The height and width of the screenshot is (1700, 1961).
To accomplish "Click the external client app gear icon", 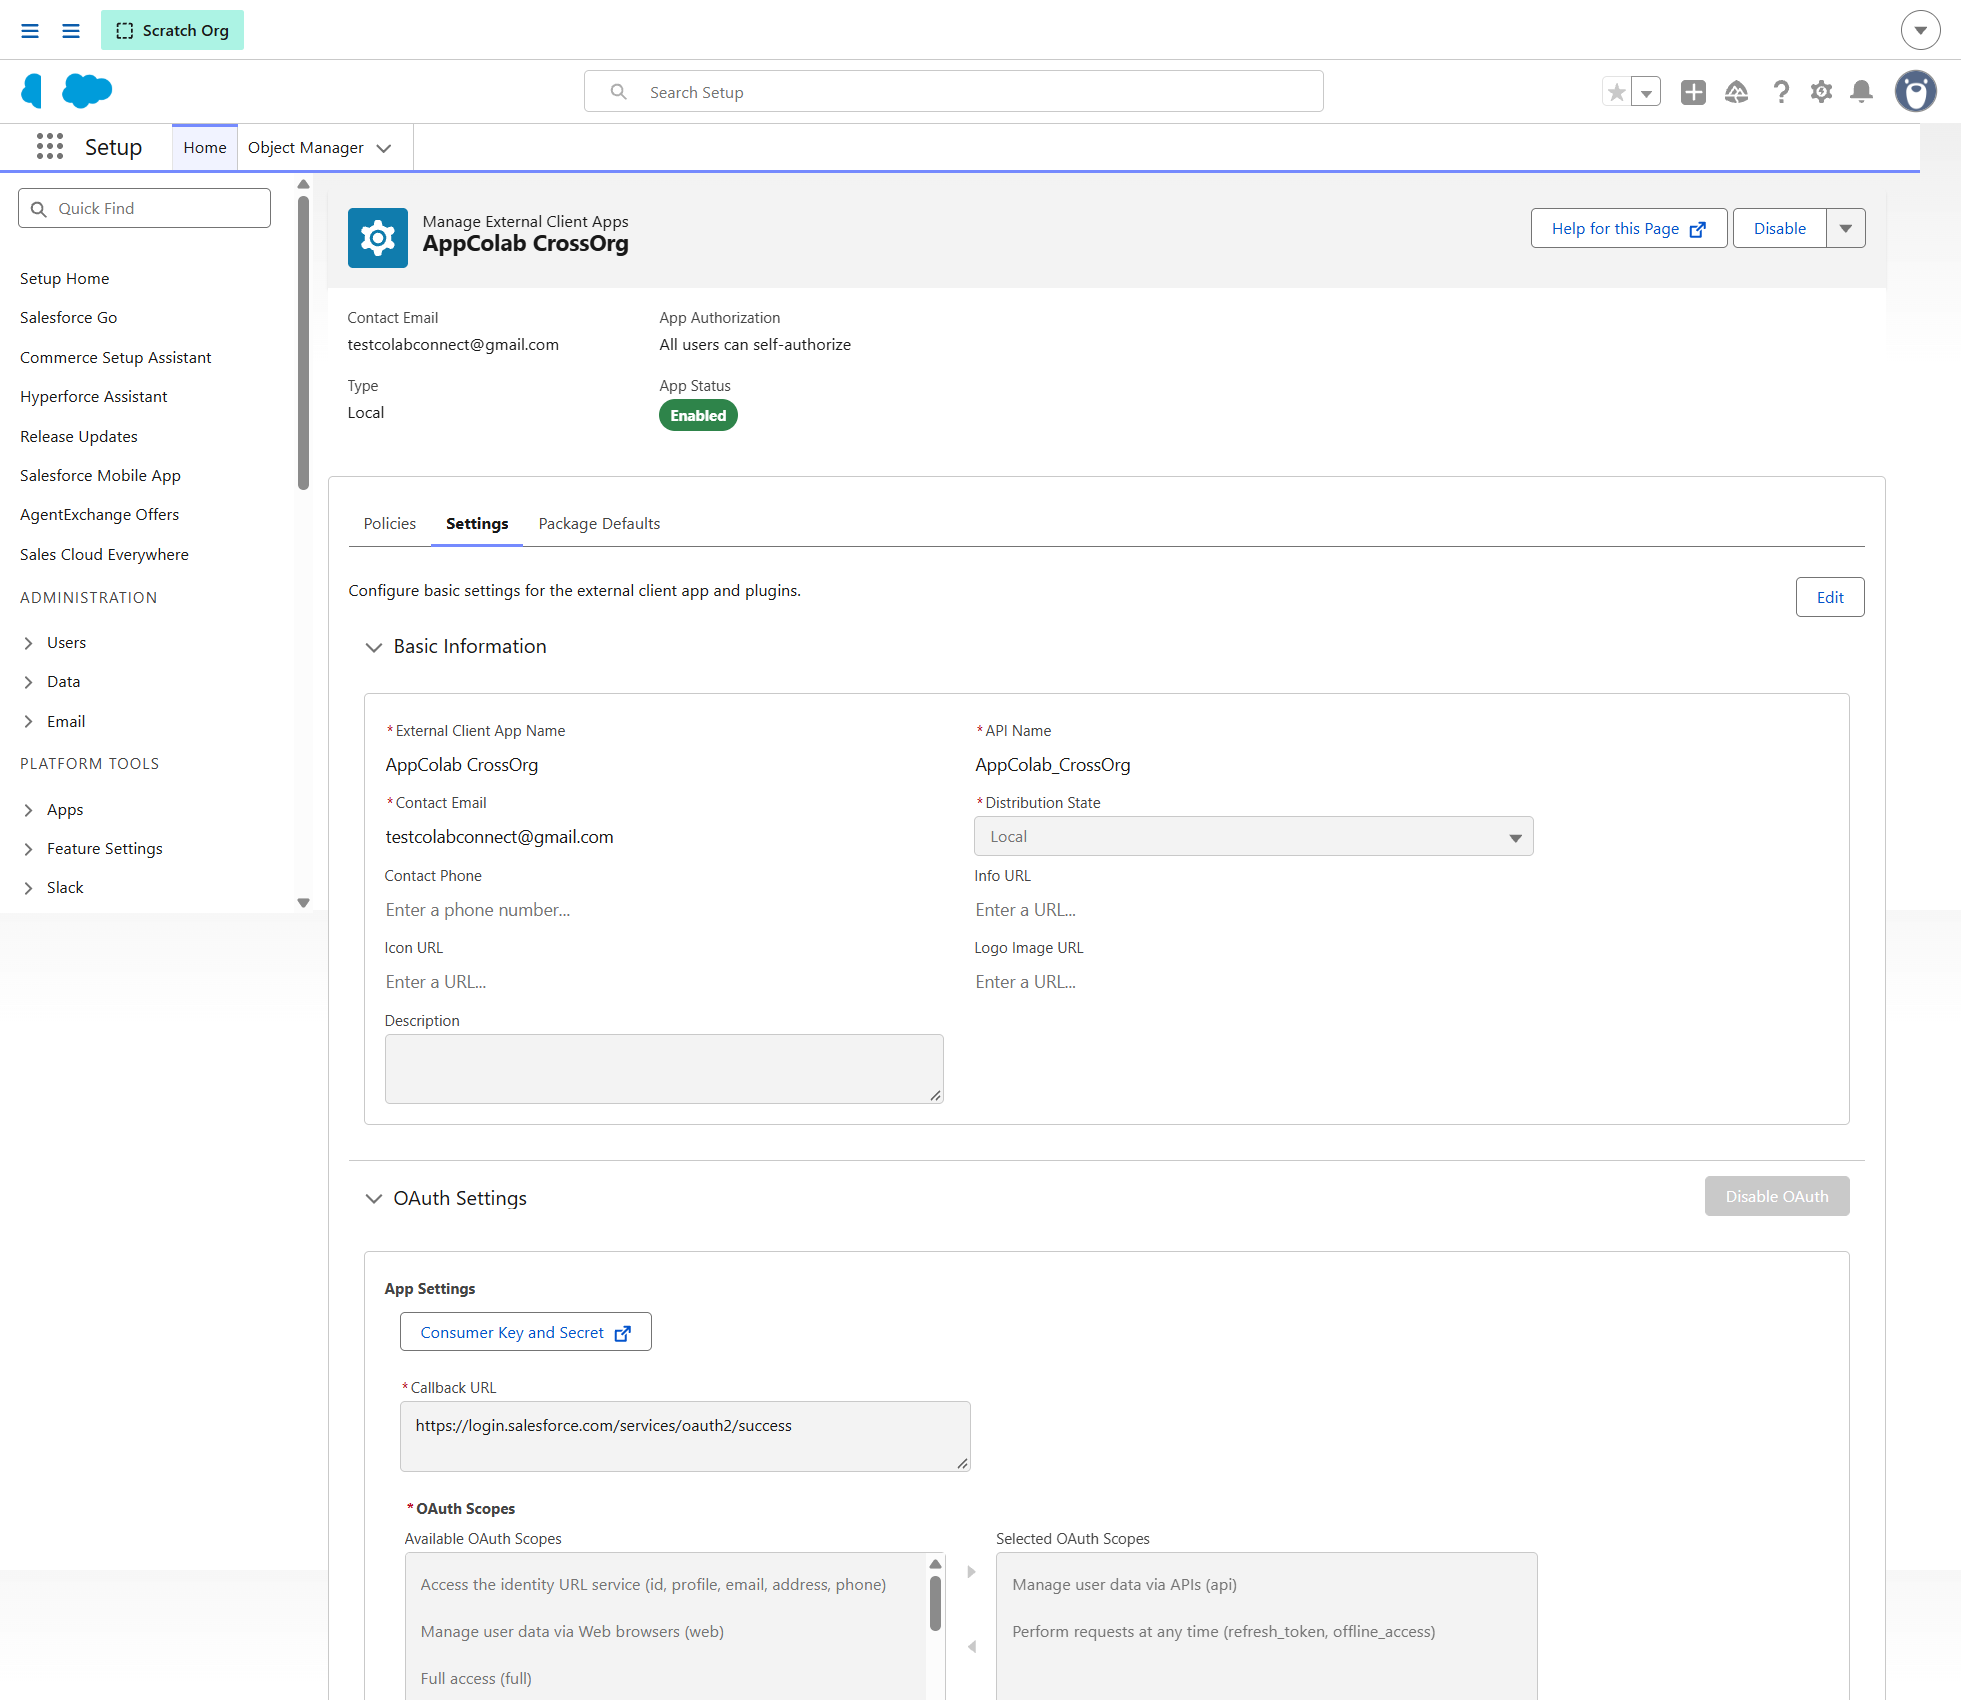I will tap(378, 238).
